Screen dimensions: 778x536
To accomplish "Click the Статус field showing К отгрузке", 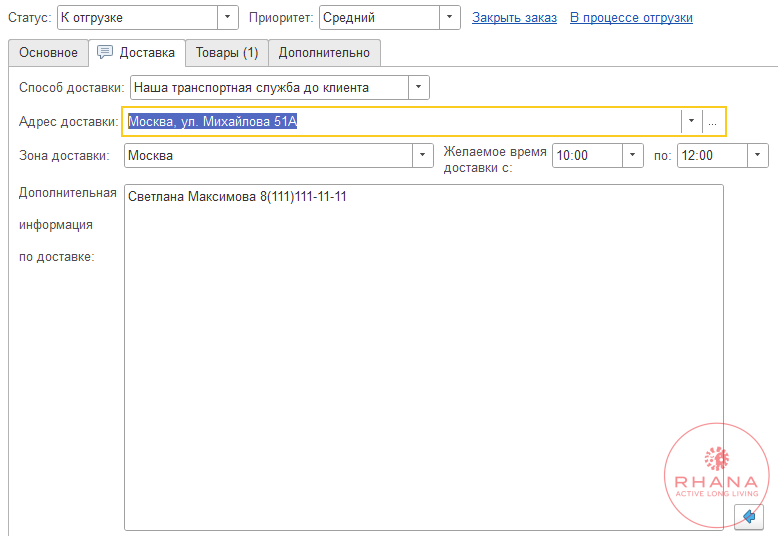I will (x=137, y=17).
